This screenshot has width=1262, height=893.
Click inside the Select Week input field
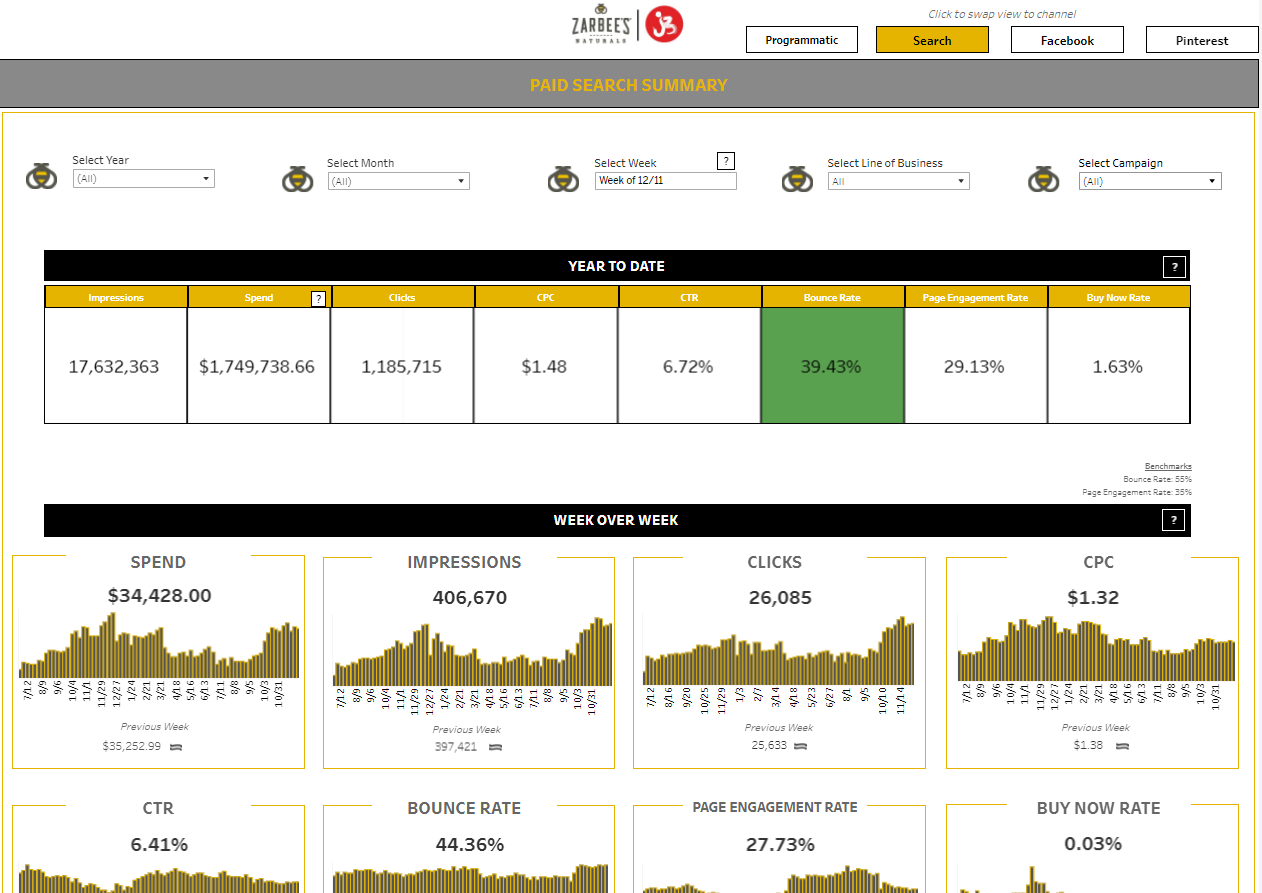665,181
